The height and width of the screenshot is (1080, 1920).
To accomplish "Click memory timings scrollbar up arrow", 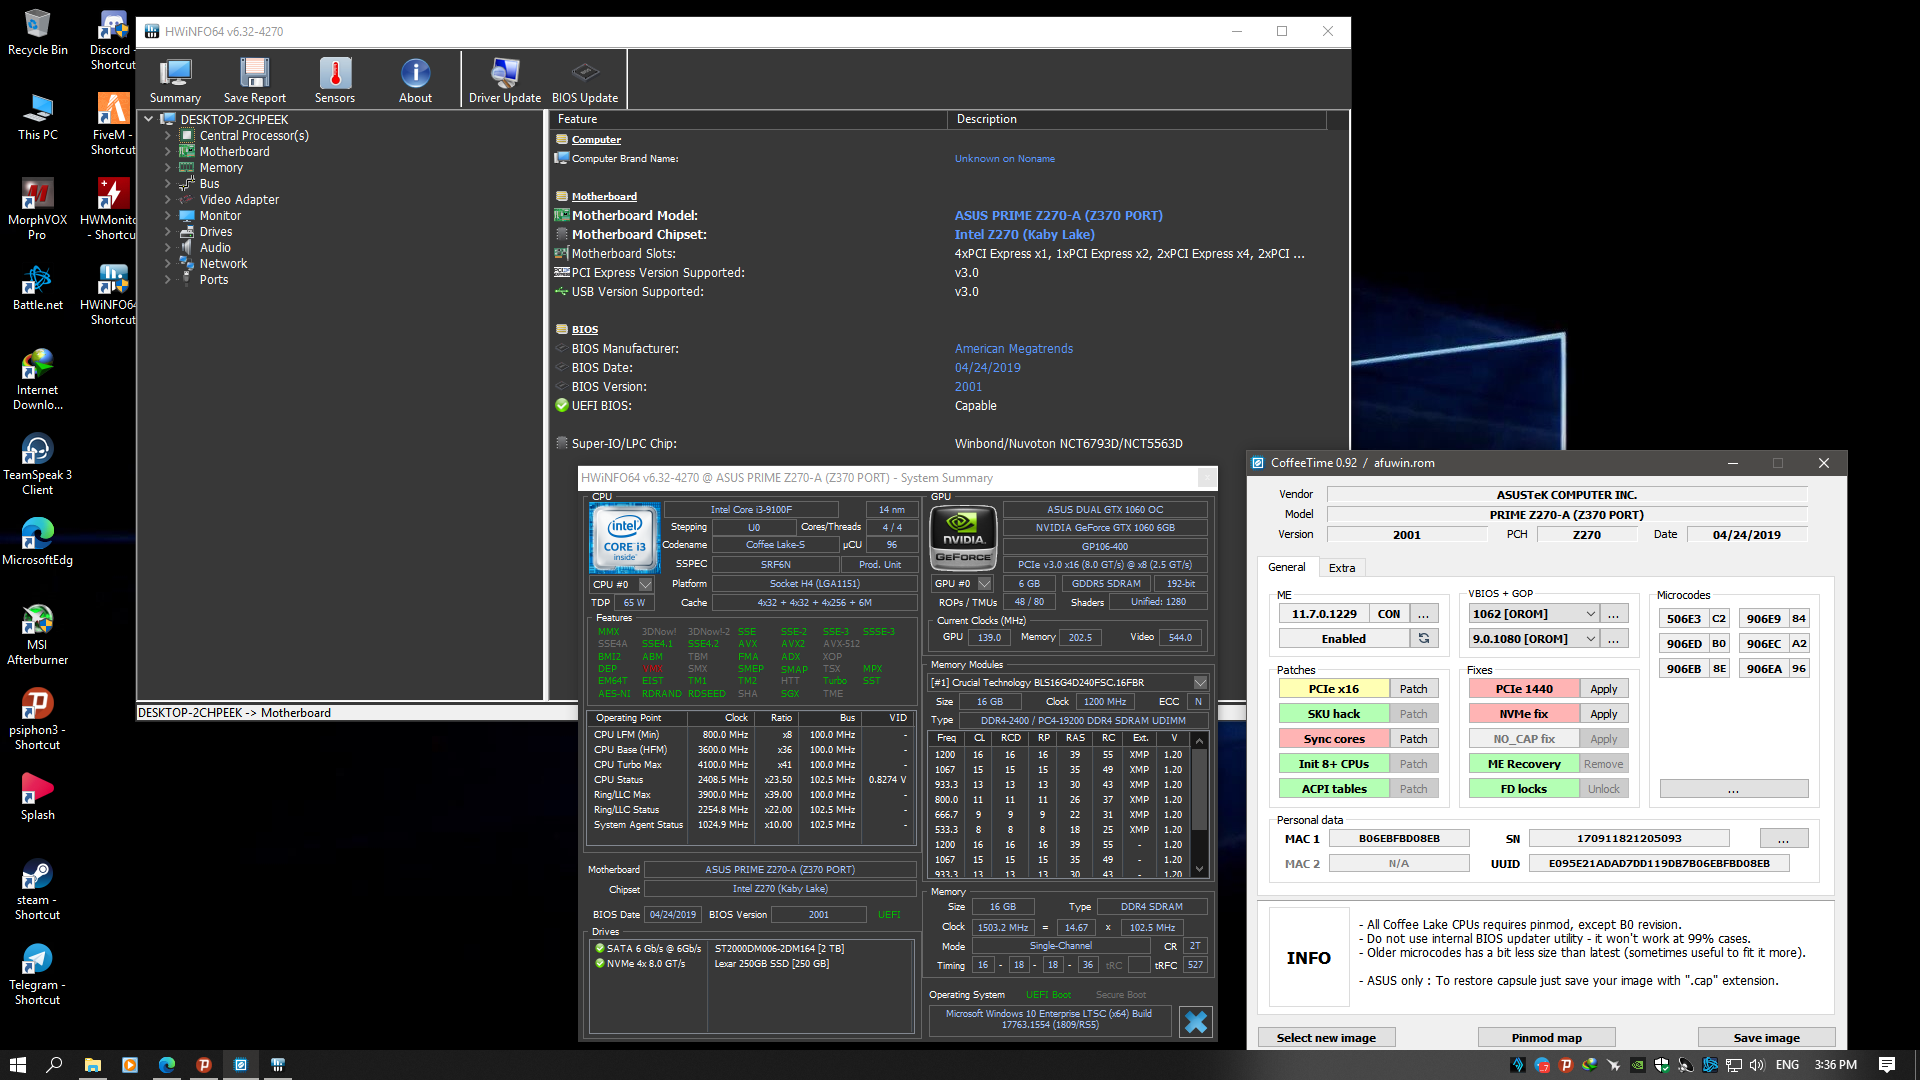I will tap(1199, 740).
